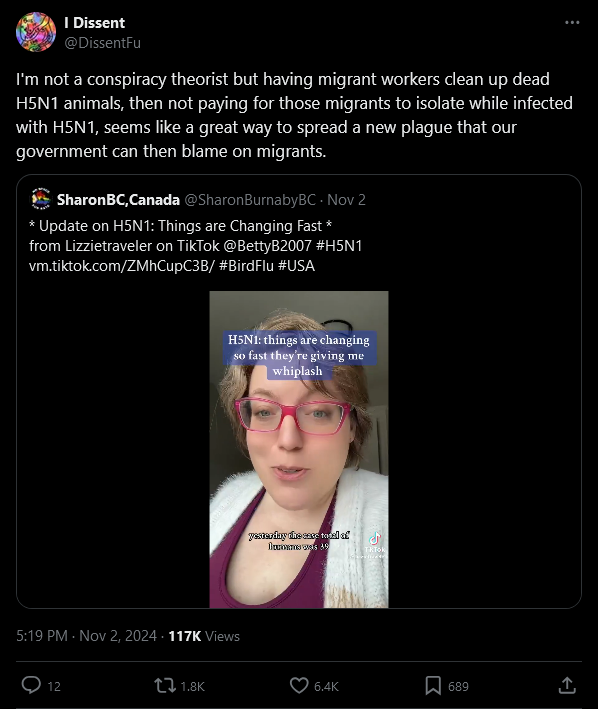Click the share upload icon
The height and width of the screenshot is (709, 598).
click(567, 685)
